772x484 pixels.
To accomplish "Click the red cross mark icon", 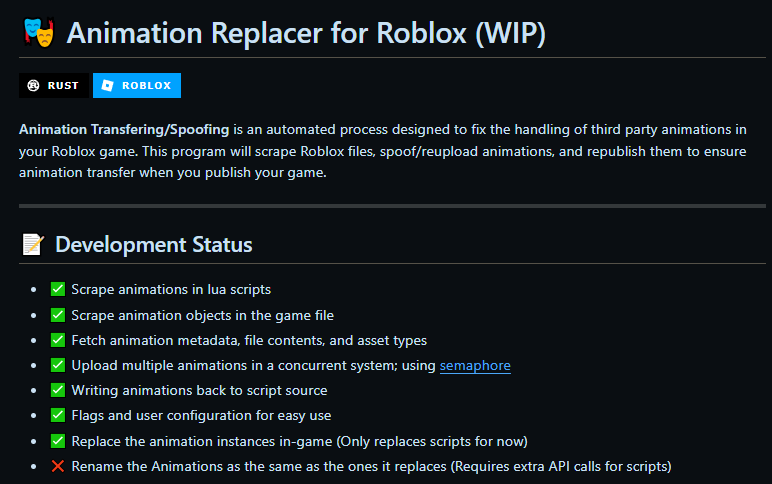I will point(58,466).
